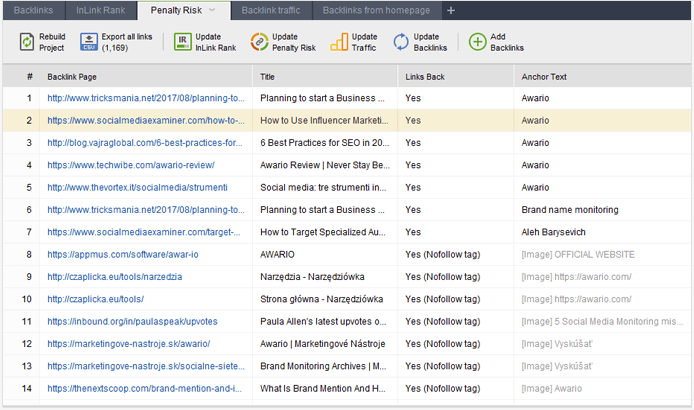Sort by the Anchor Text column header
This screenshot has height=410, width=694.
544,77
